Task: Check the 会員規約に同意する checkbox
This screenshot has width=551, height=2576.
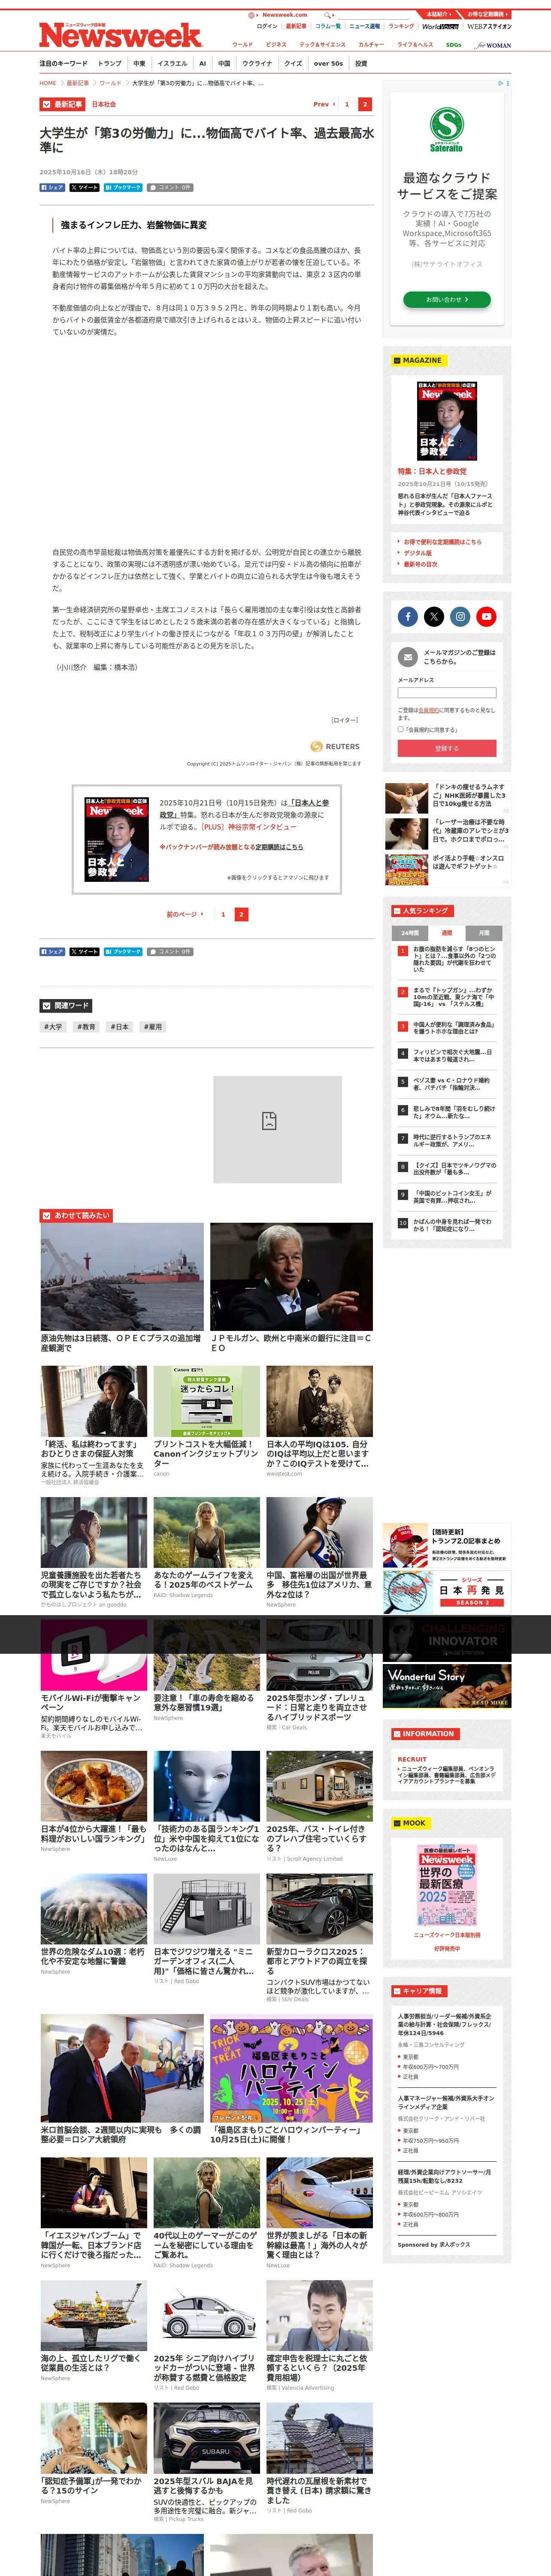Action: (401, 729)
